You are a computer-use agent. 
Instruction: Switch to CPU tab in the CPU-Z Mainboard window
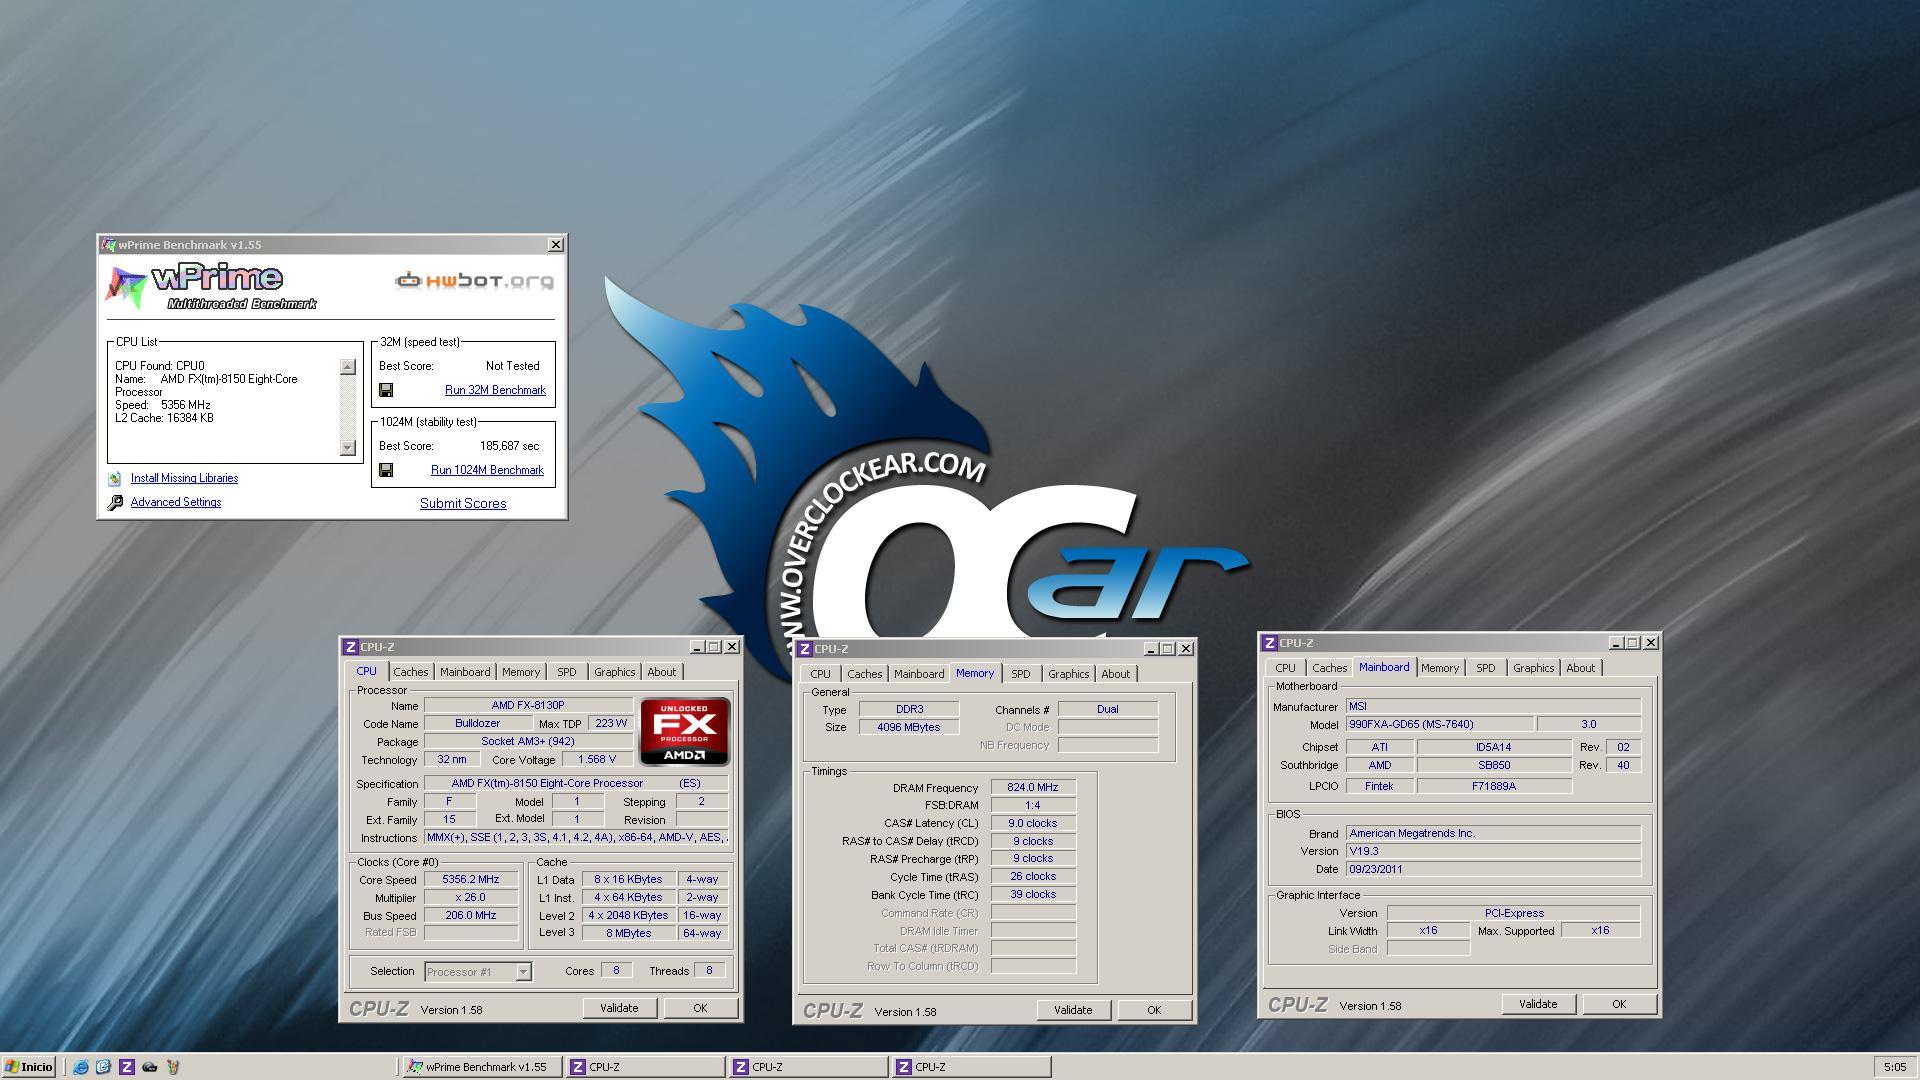tap(1285, 668)
